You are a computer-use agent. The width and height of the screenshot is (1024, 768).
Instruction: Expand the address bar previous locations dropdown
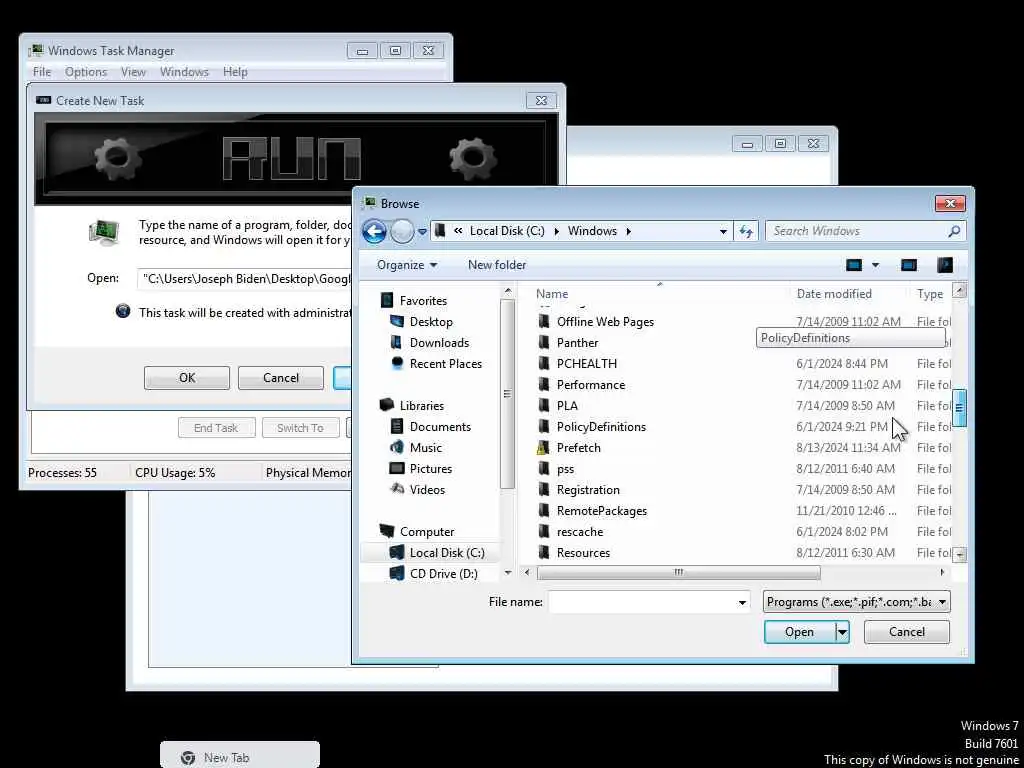(x=723, y=231)
